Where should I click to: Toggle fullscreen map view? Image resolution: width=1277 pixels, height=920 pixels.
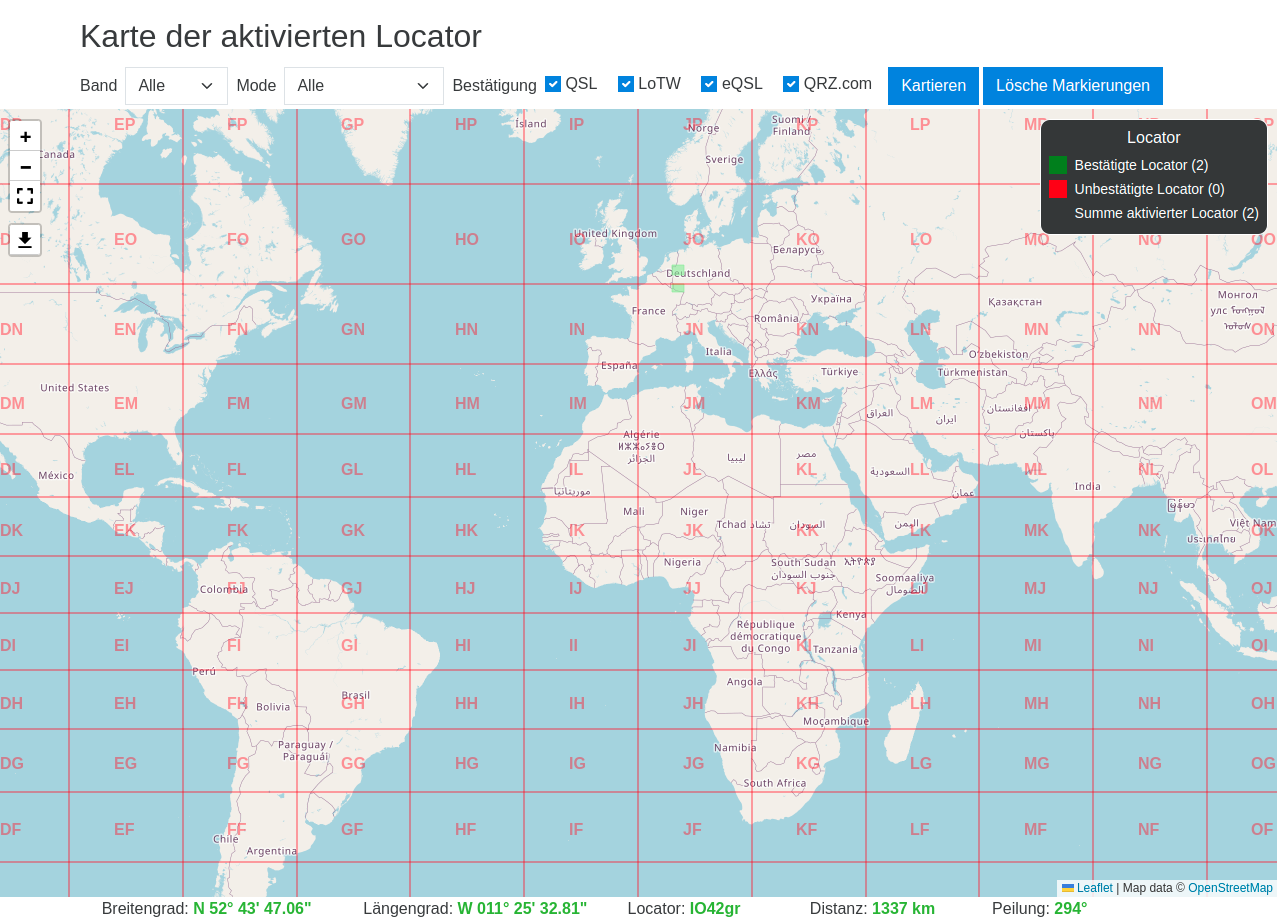(x=25, y=197)
